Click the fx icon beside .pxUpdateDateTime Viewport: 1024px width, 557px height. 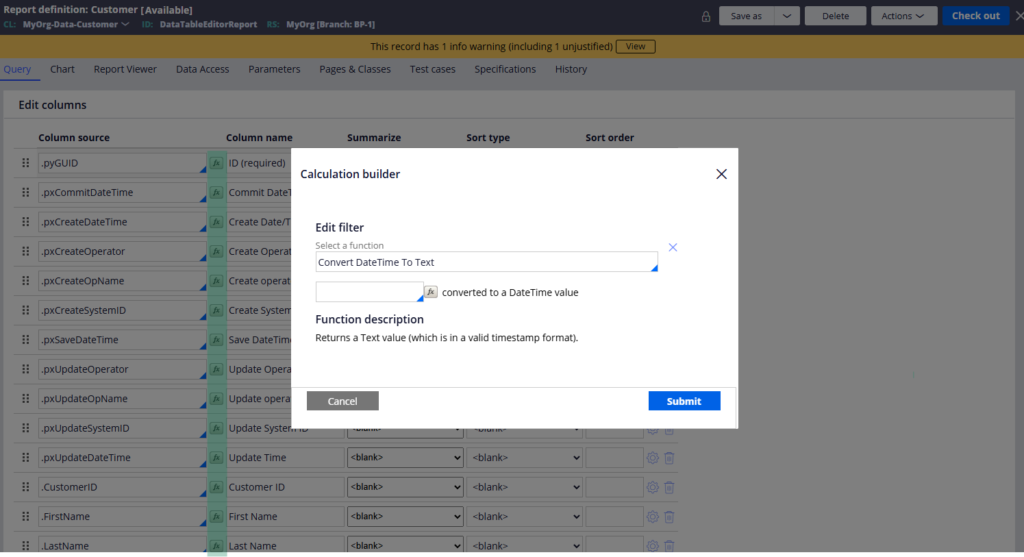coord(216,458)
